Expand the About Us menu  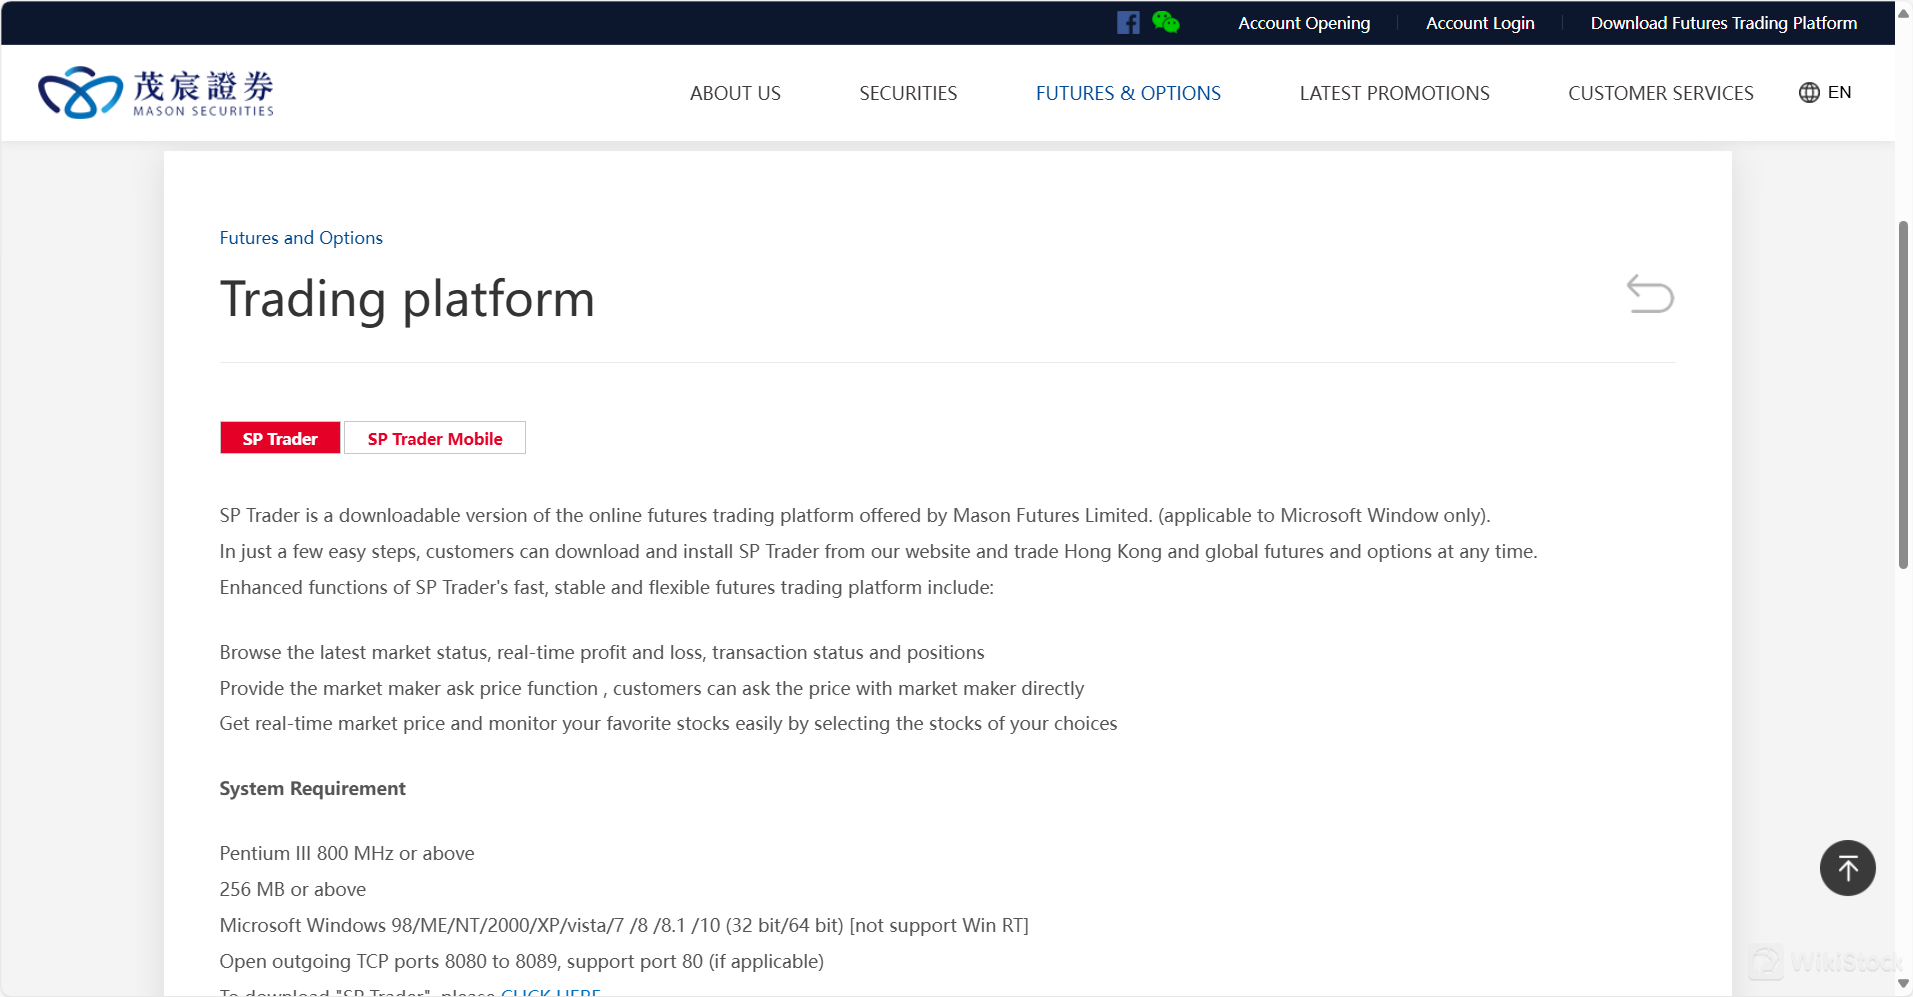click(735, 93)
